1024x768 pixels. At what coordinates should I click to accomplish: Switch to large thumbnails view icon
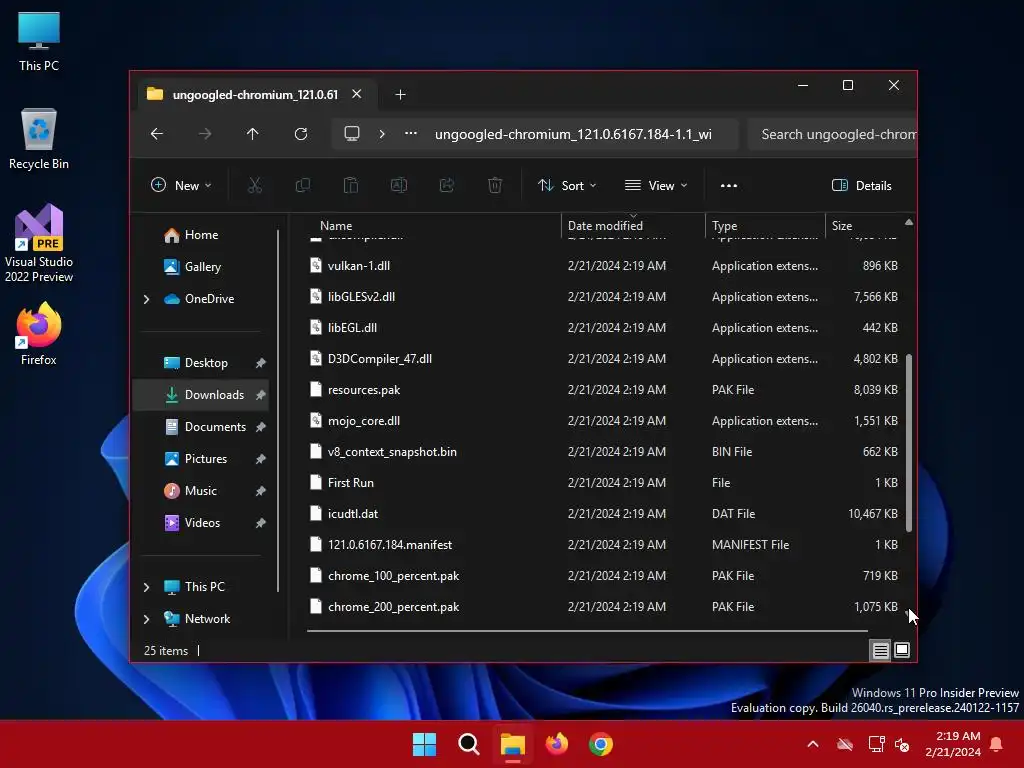[x=902, y=650]
